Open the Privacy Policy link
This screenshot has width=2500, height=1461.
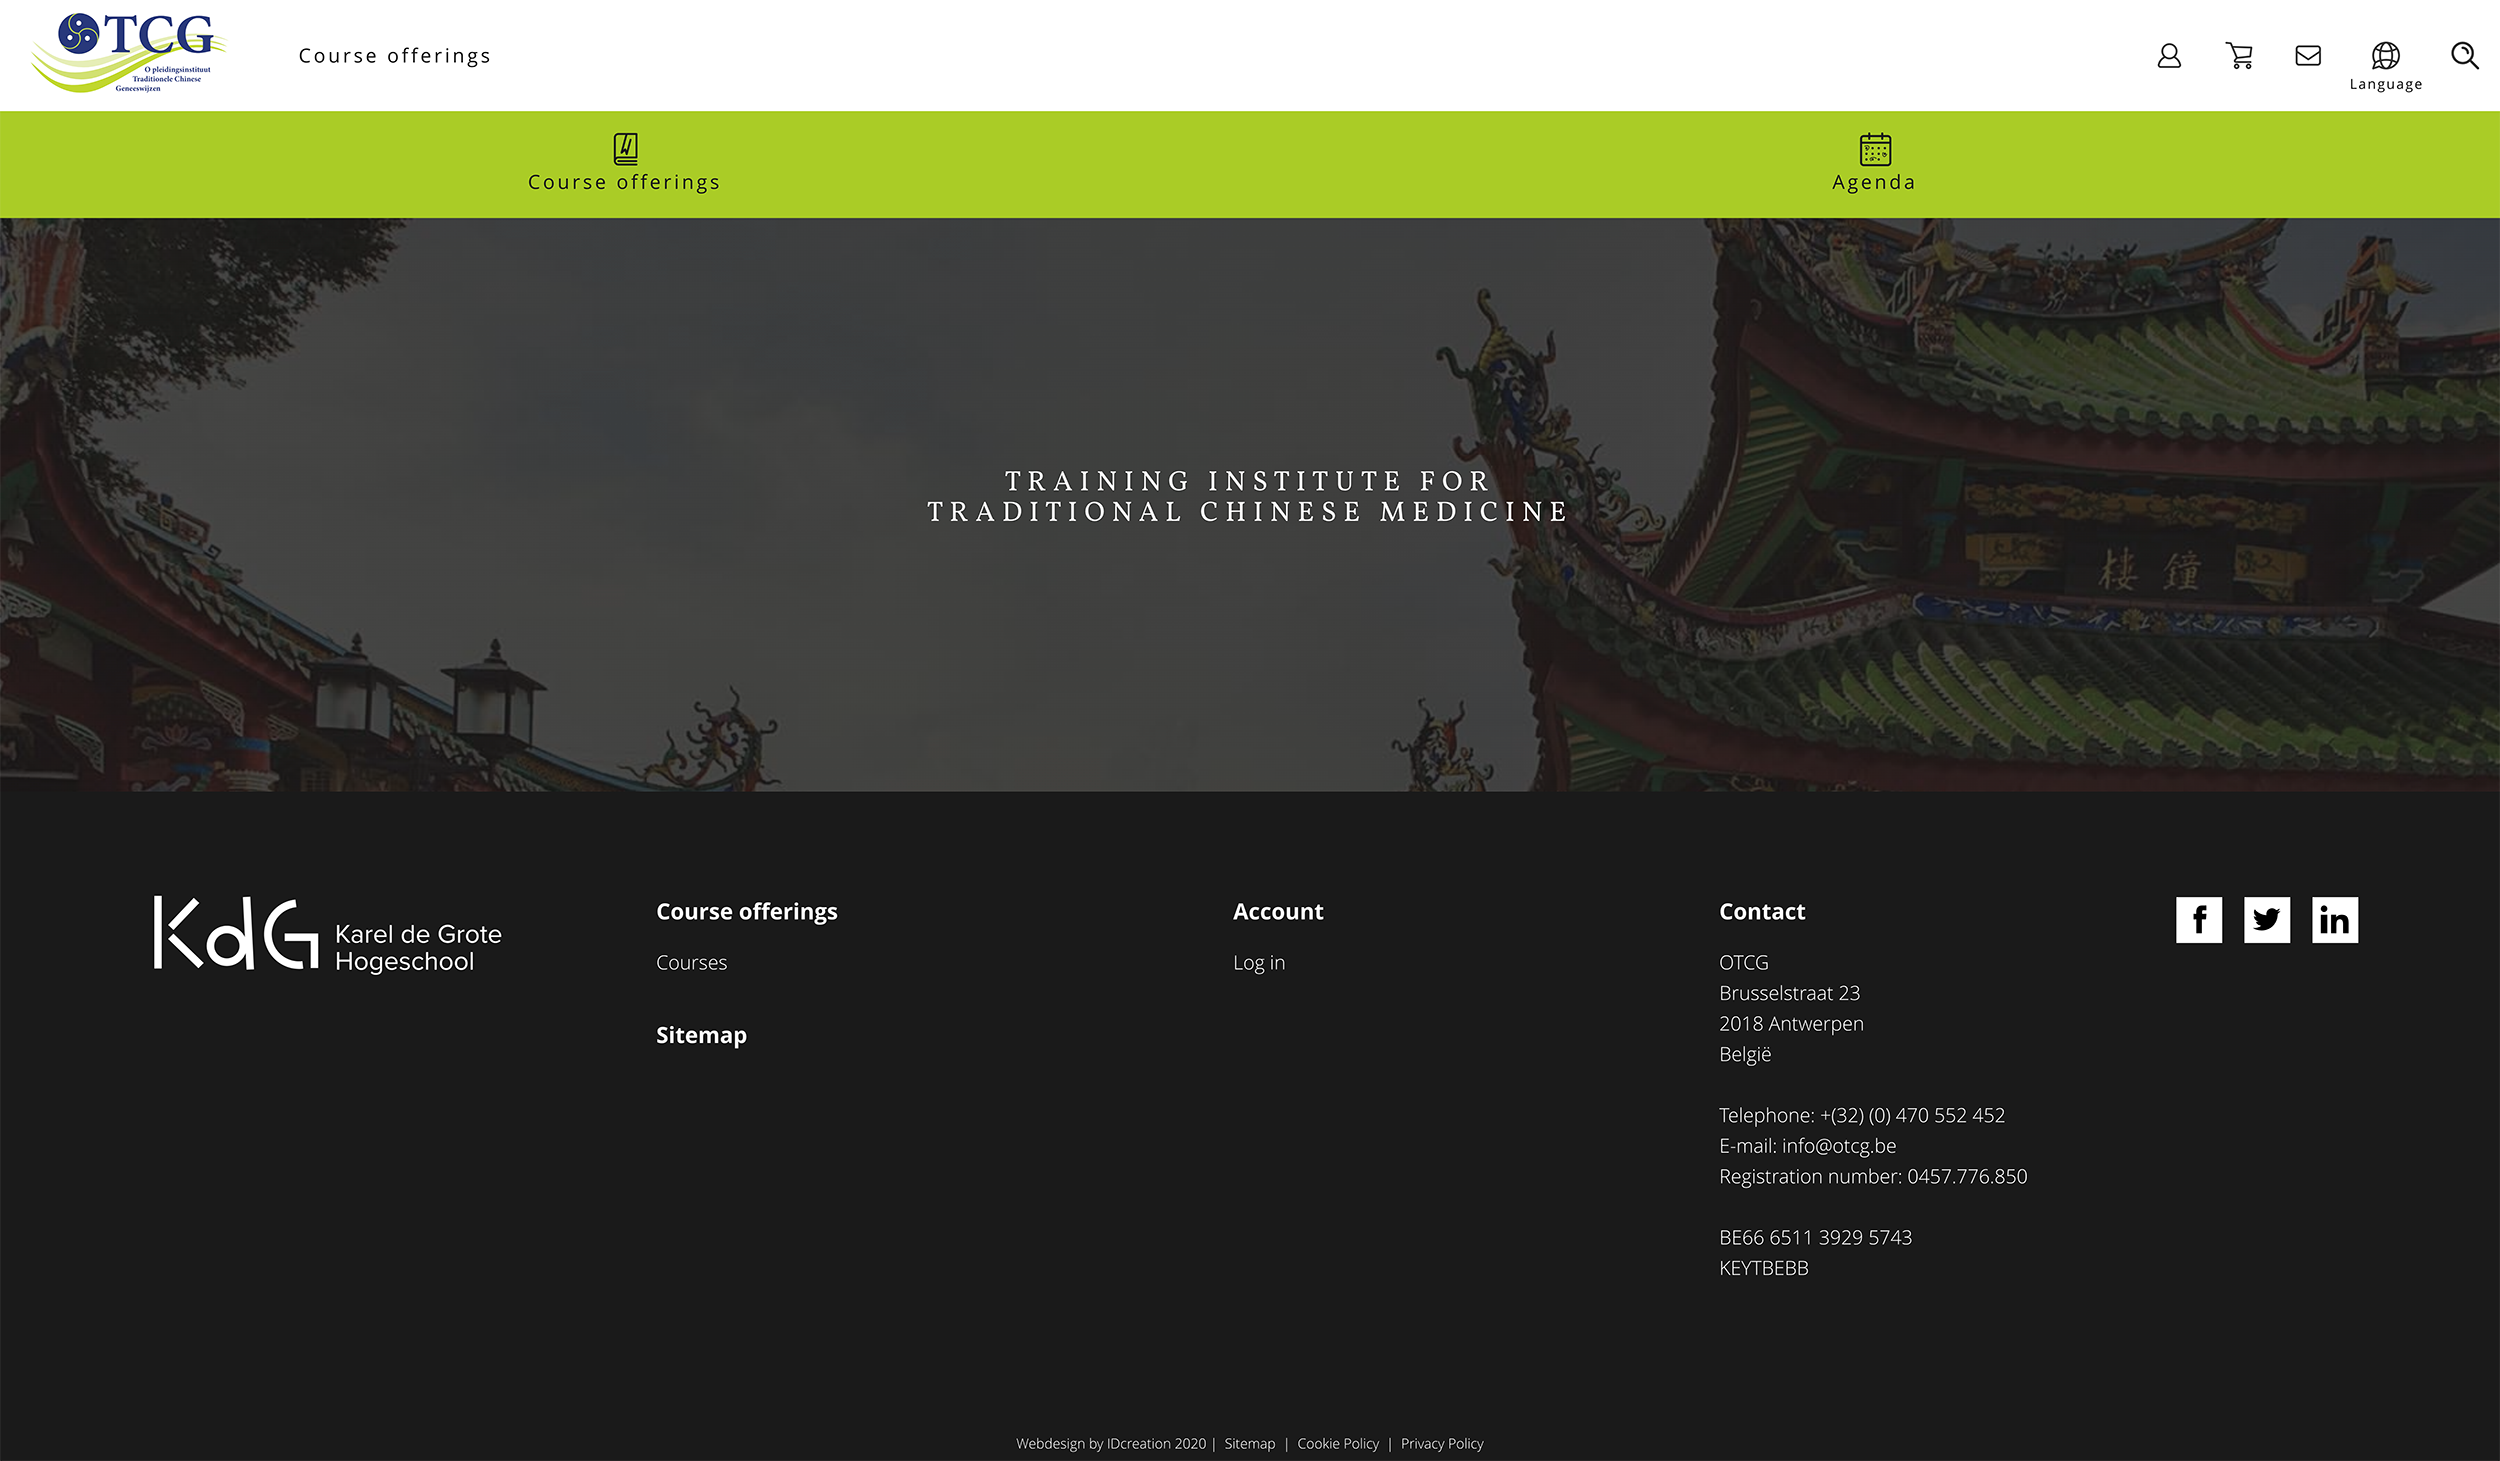click(x=1441, y=1443)
